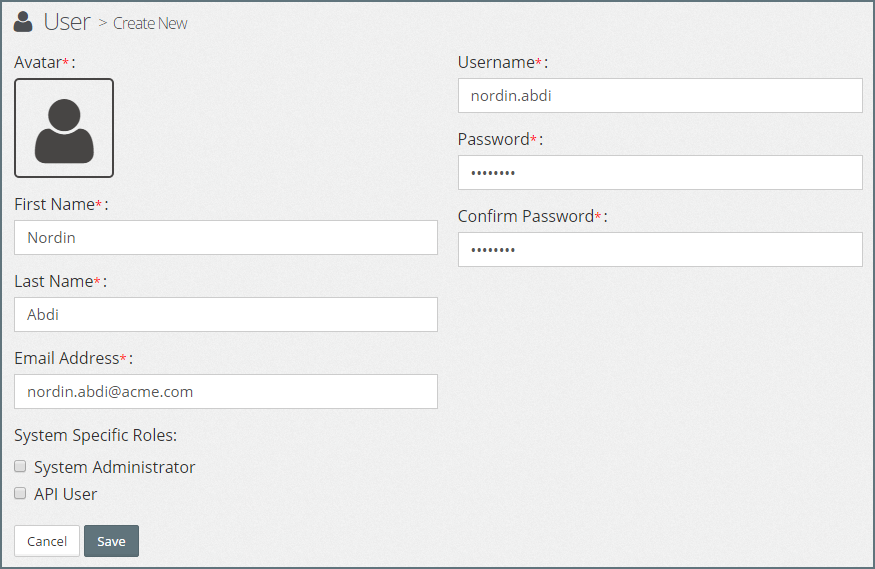This screenshot has width=875, height=569.
Task: Click the Confirm Password input
Action: pos(660,249)
